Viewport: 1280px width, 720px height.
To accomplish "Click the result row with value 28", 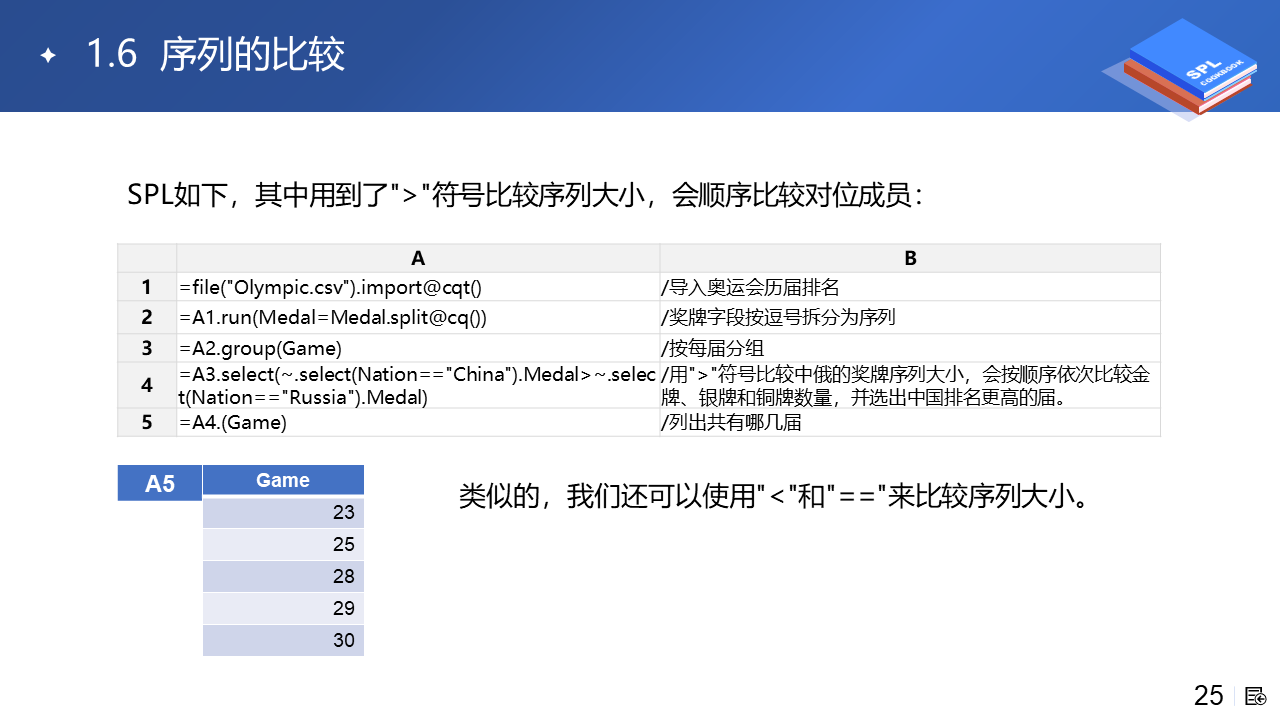I will point(283,576).
